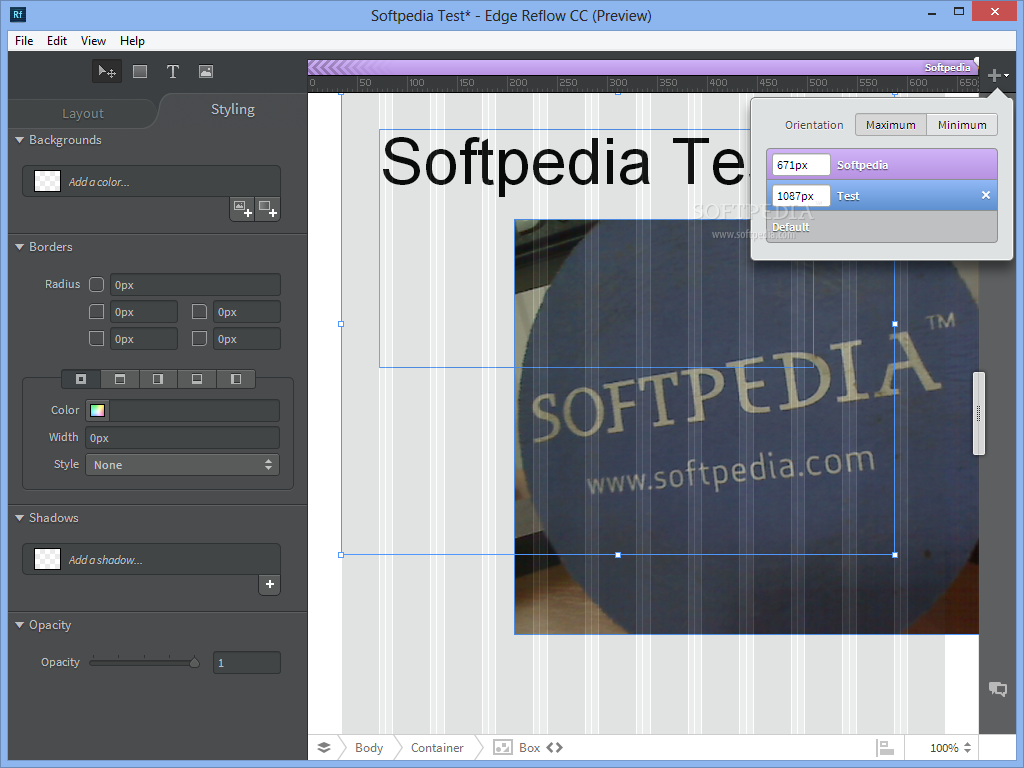Open the Help menu
Image resolution: width=1024 pixels, height=768 pixels.
coord(132,40)
